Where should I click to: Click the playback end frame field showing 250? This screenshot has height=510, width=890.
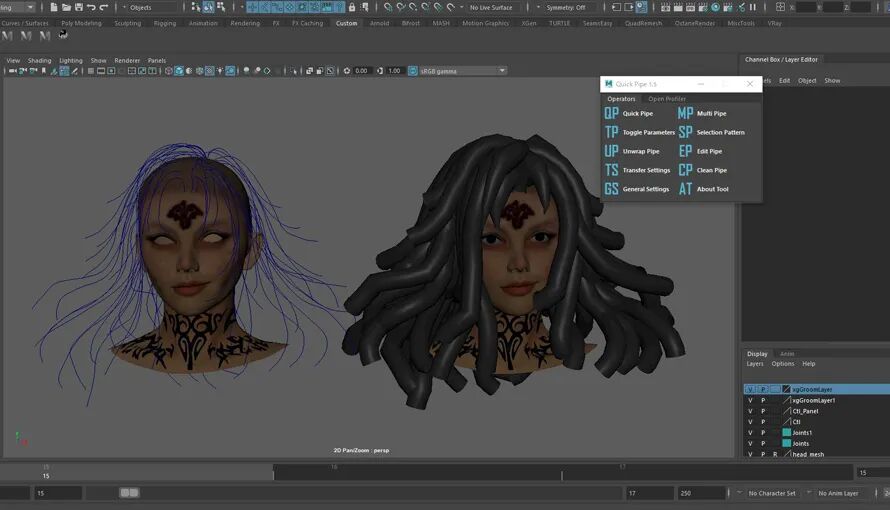coord(701,493)
